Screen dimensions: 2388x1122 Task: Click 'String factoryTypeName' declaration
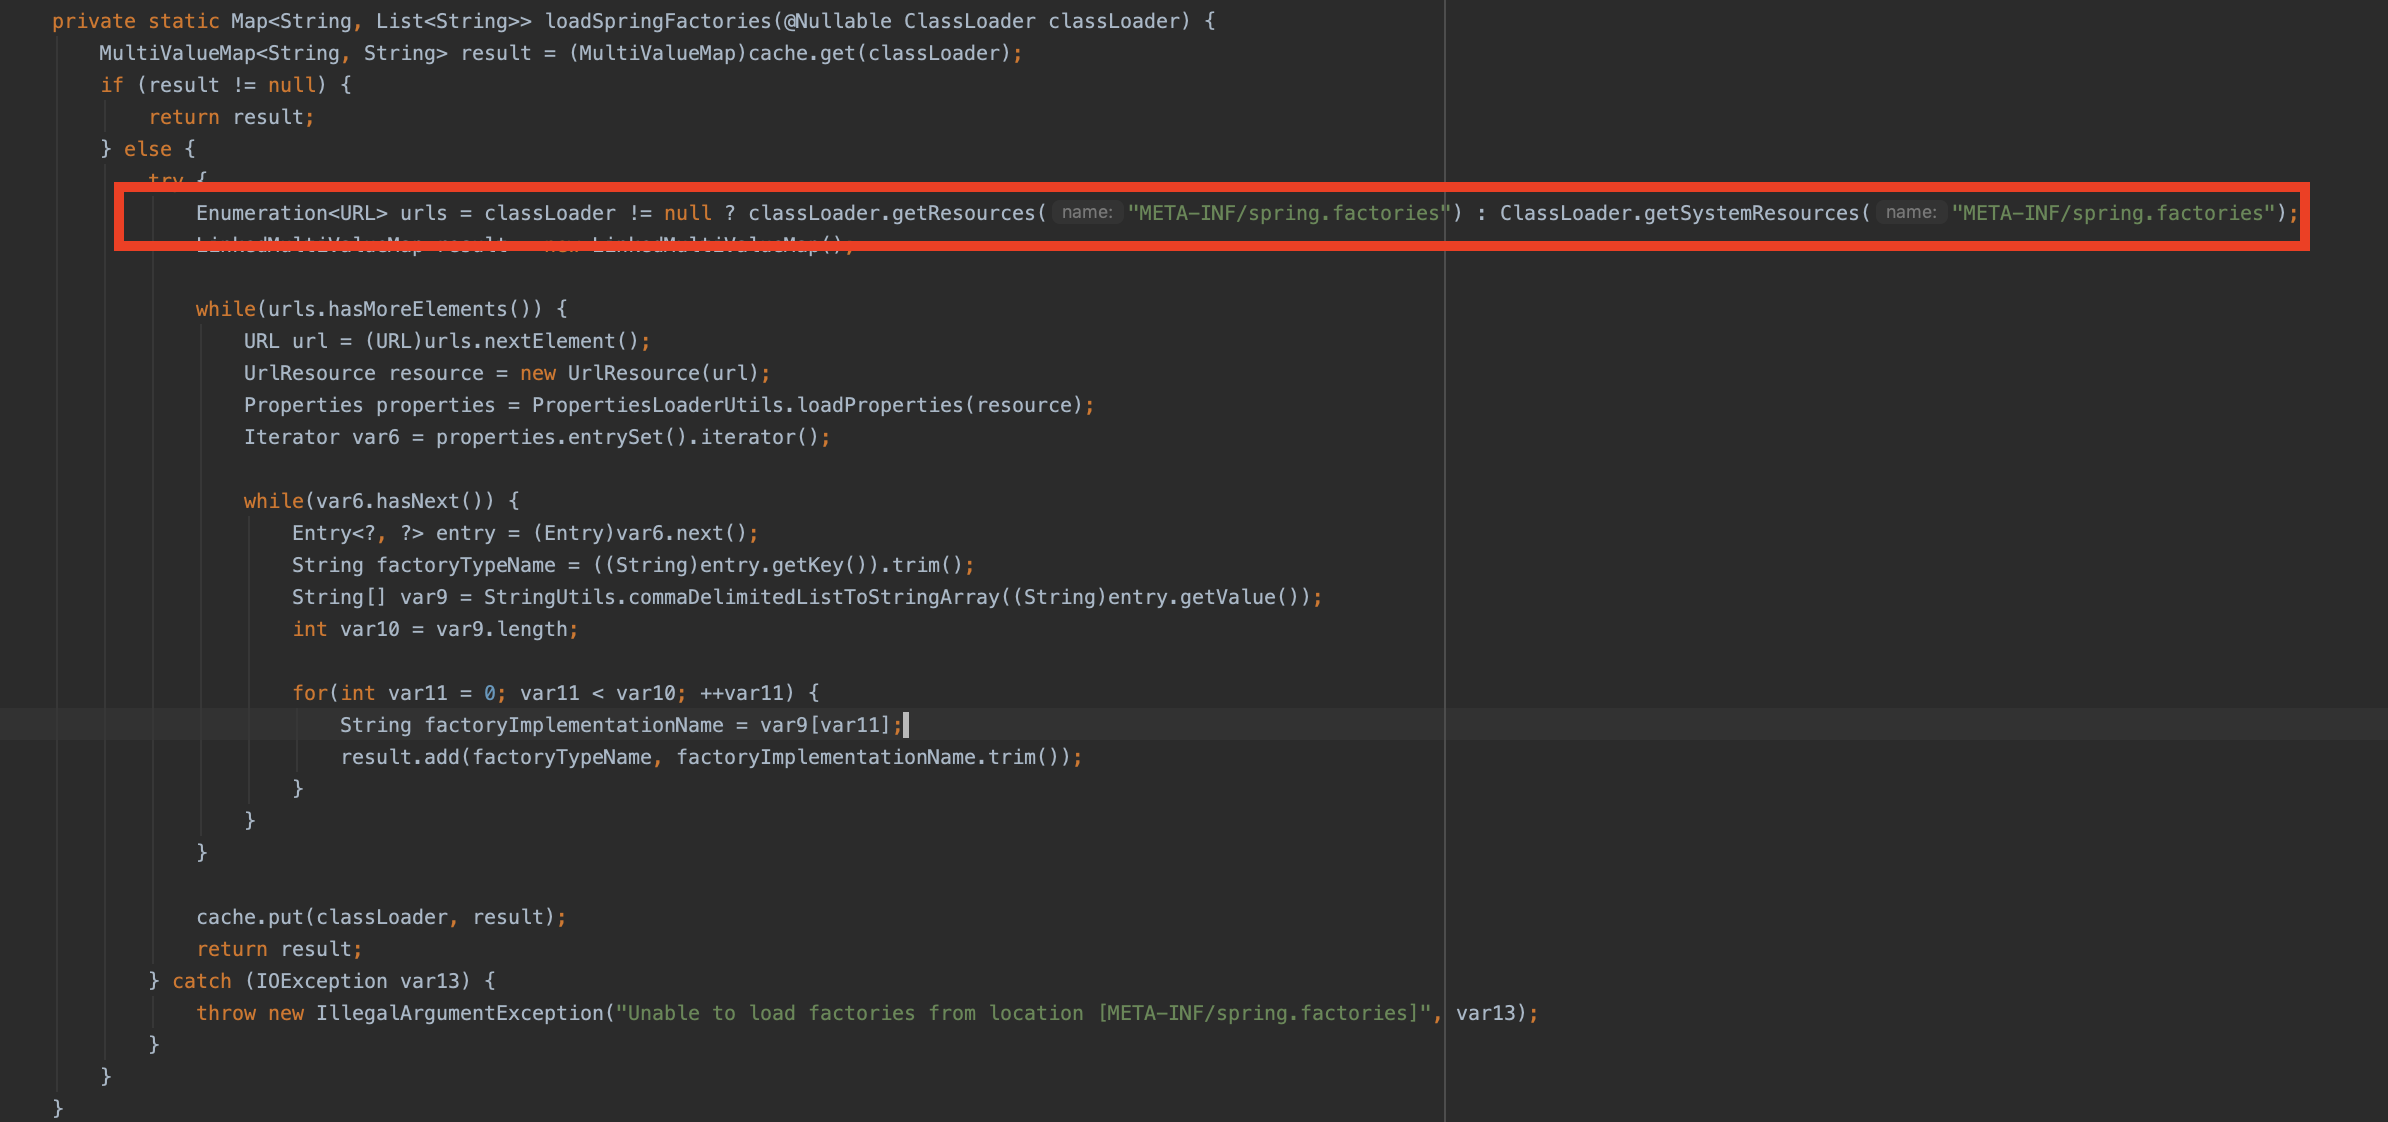click(423, 565)
